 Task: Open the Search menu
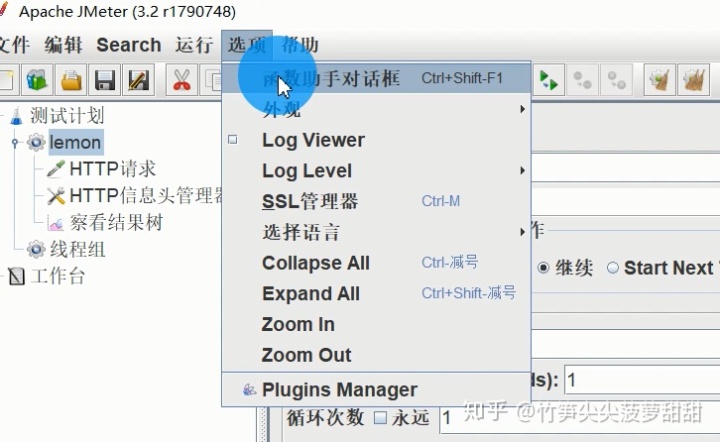(129, 45)
